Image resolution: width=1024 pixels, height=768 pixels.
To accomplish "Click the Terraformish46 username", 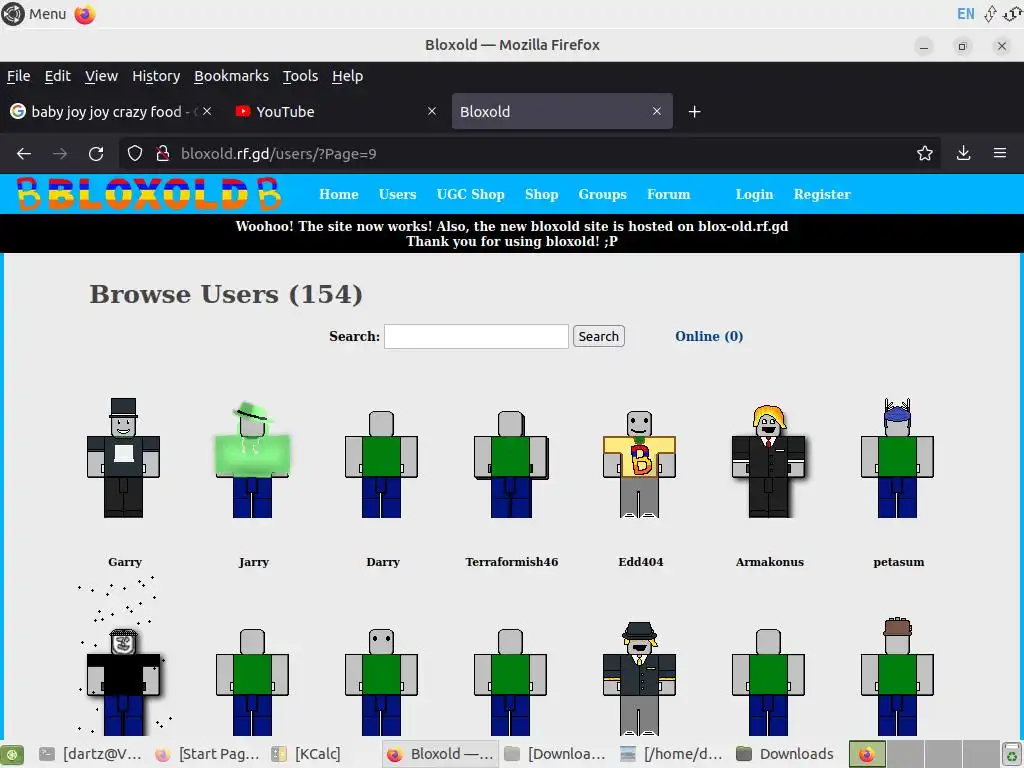I will click(511, 562).
